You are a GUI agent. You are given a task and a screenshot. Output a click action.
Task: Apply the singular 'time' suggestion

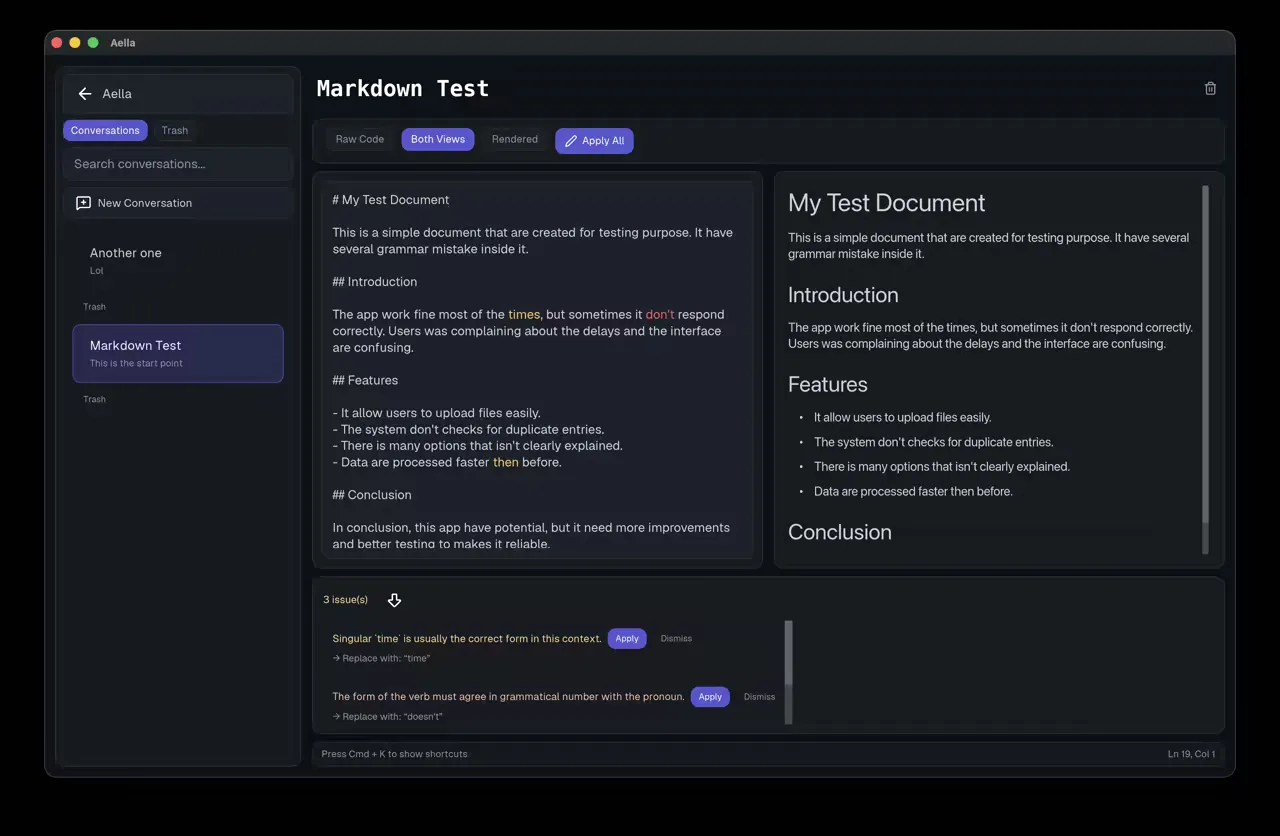click(x=627, y=639)
